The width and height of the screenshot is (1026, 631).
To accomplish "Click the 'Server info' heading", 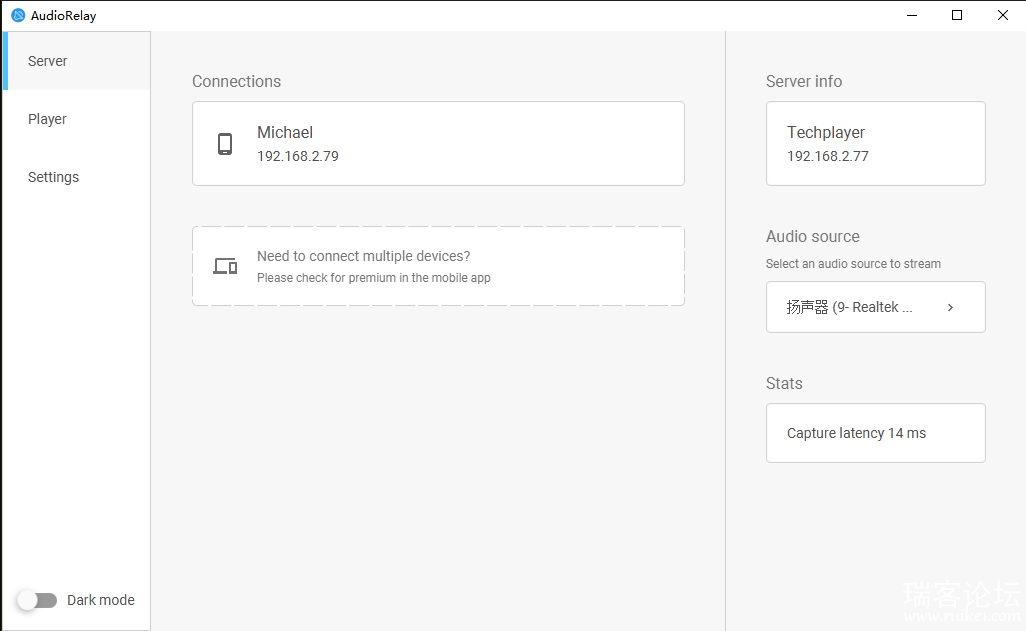I will click(804, 81).
